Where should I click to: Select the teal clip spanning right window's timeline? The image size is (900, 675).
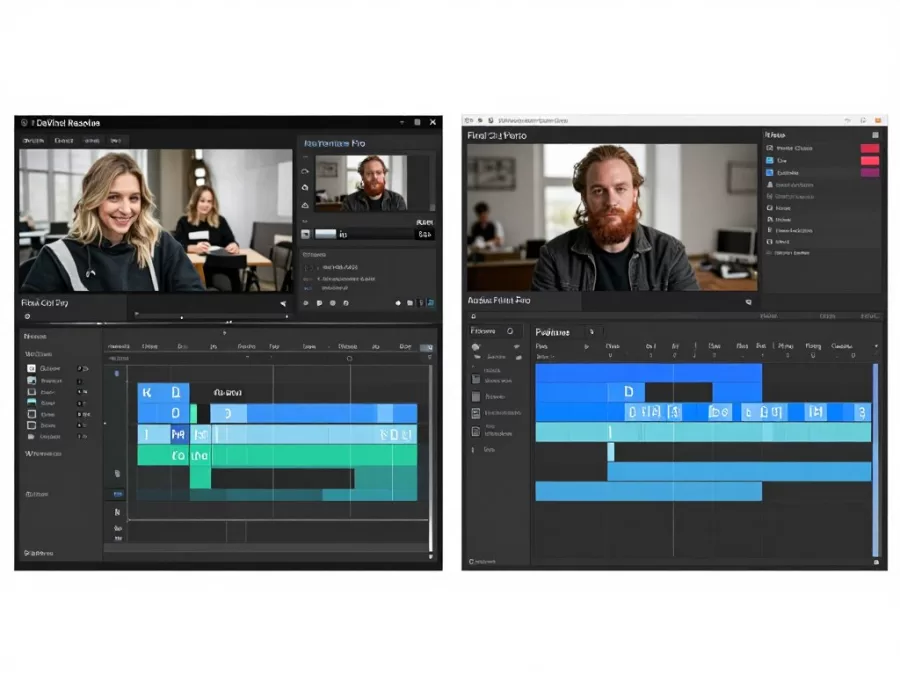[703, 432]
